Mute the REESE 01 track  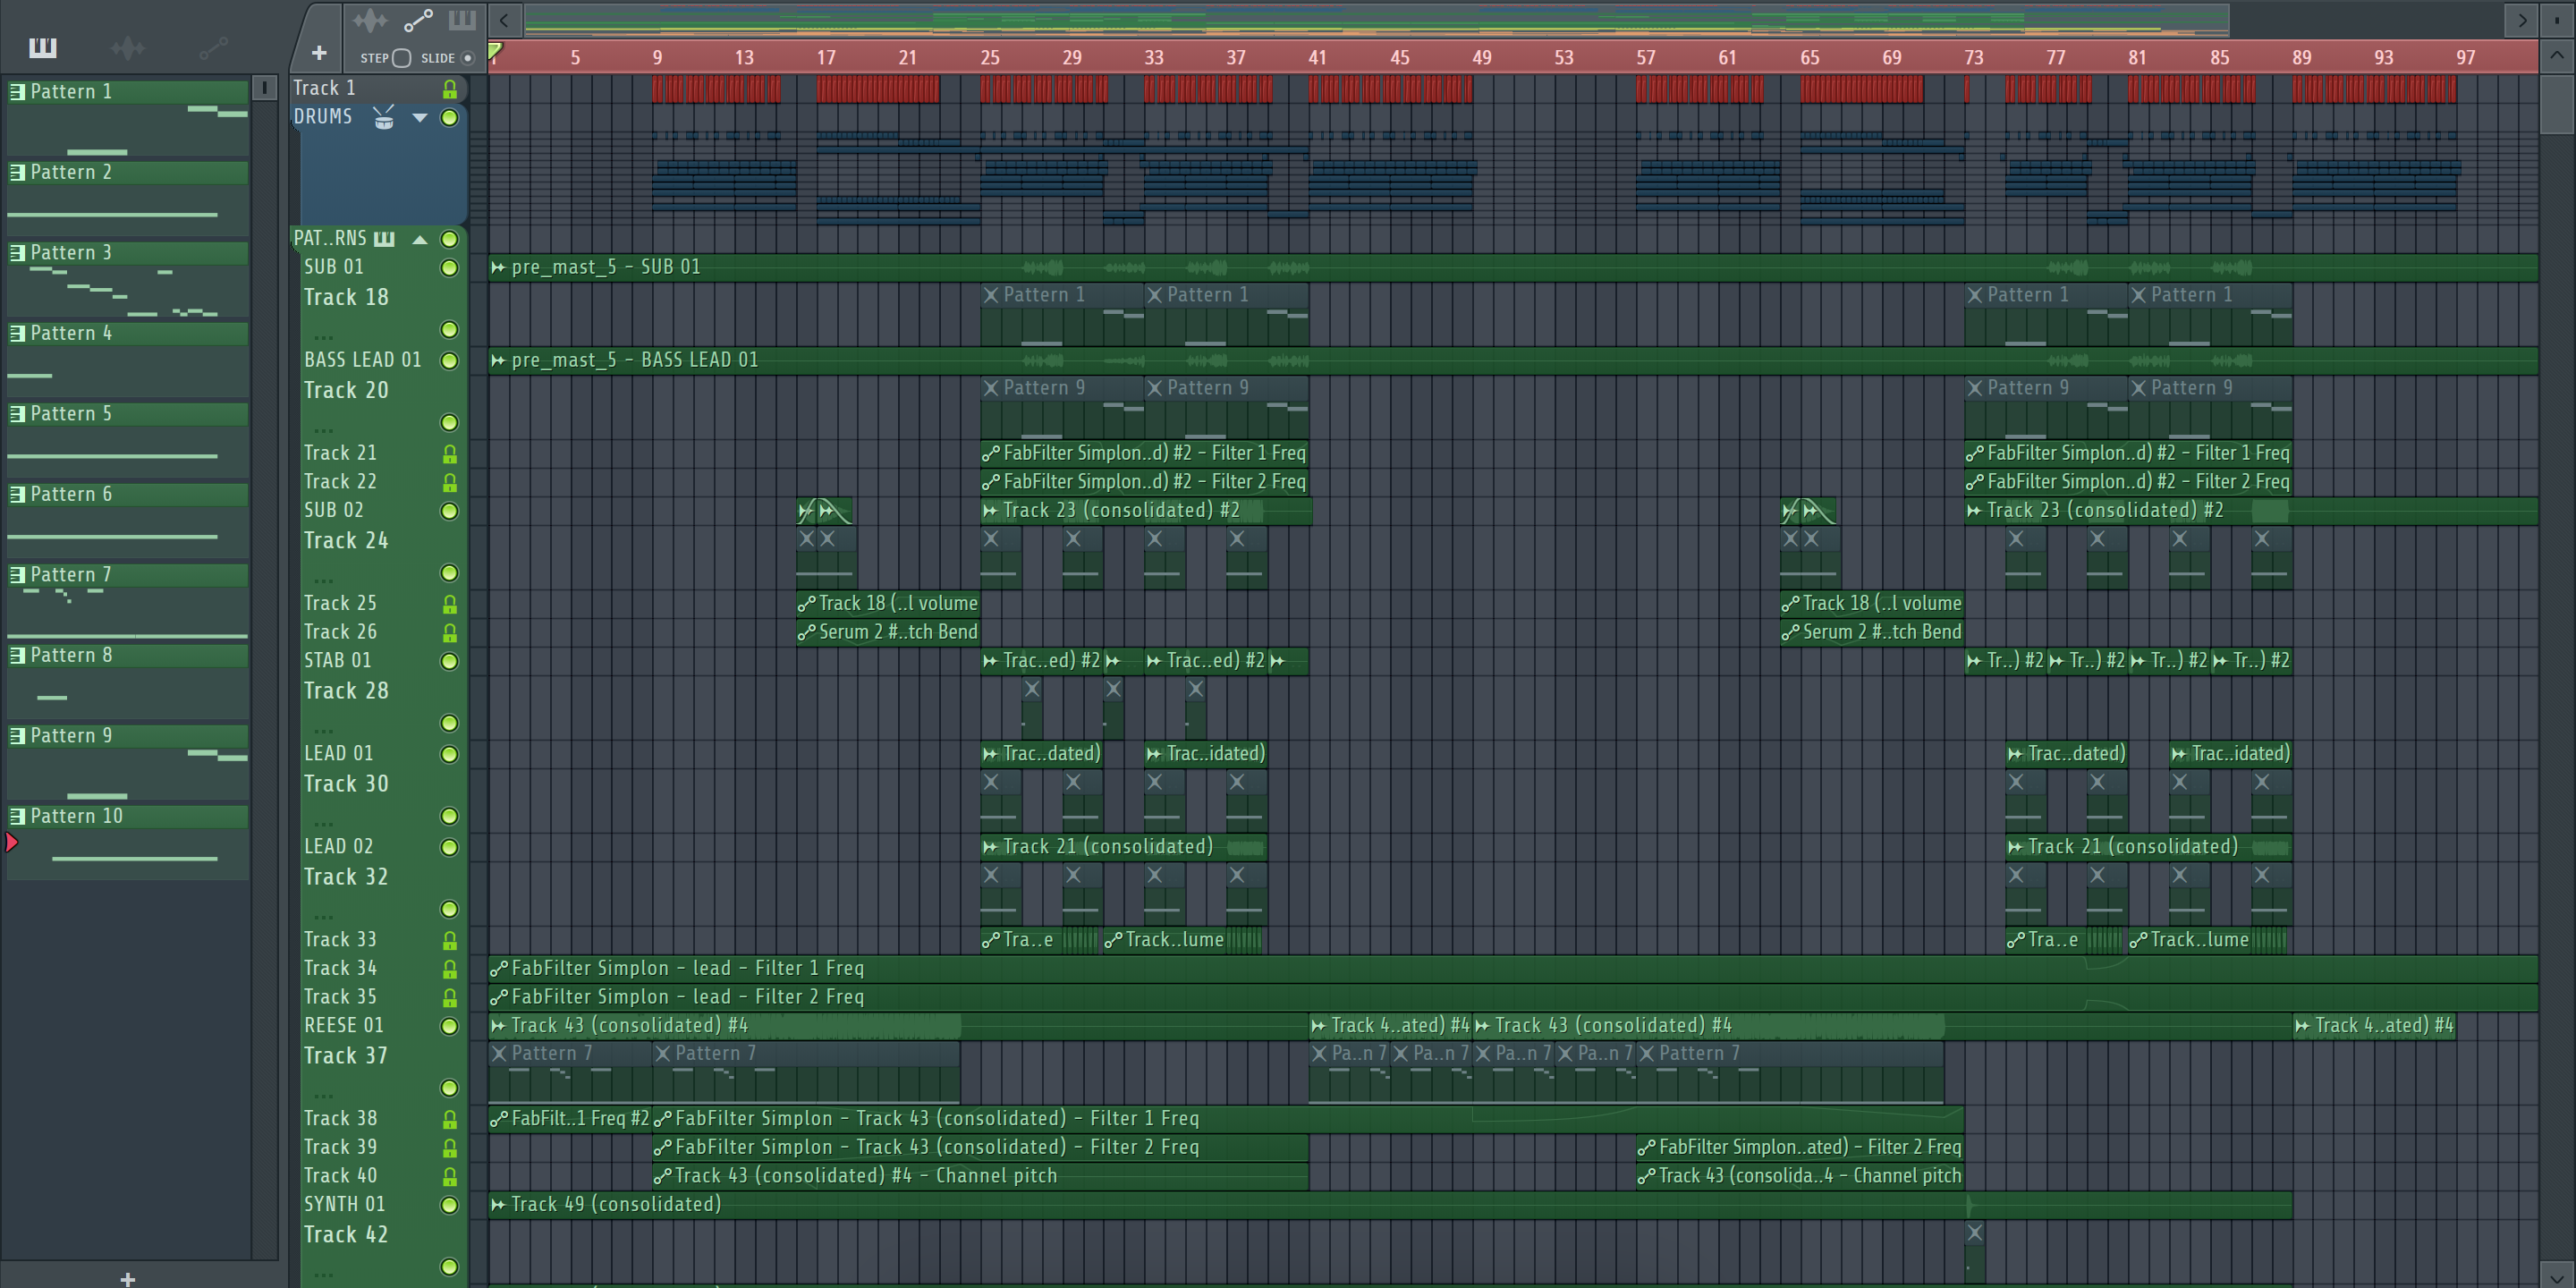[x=450, y=1026]
